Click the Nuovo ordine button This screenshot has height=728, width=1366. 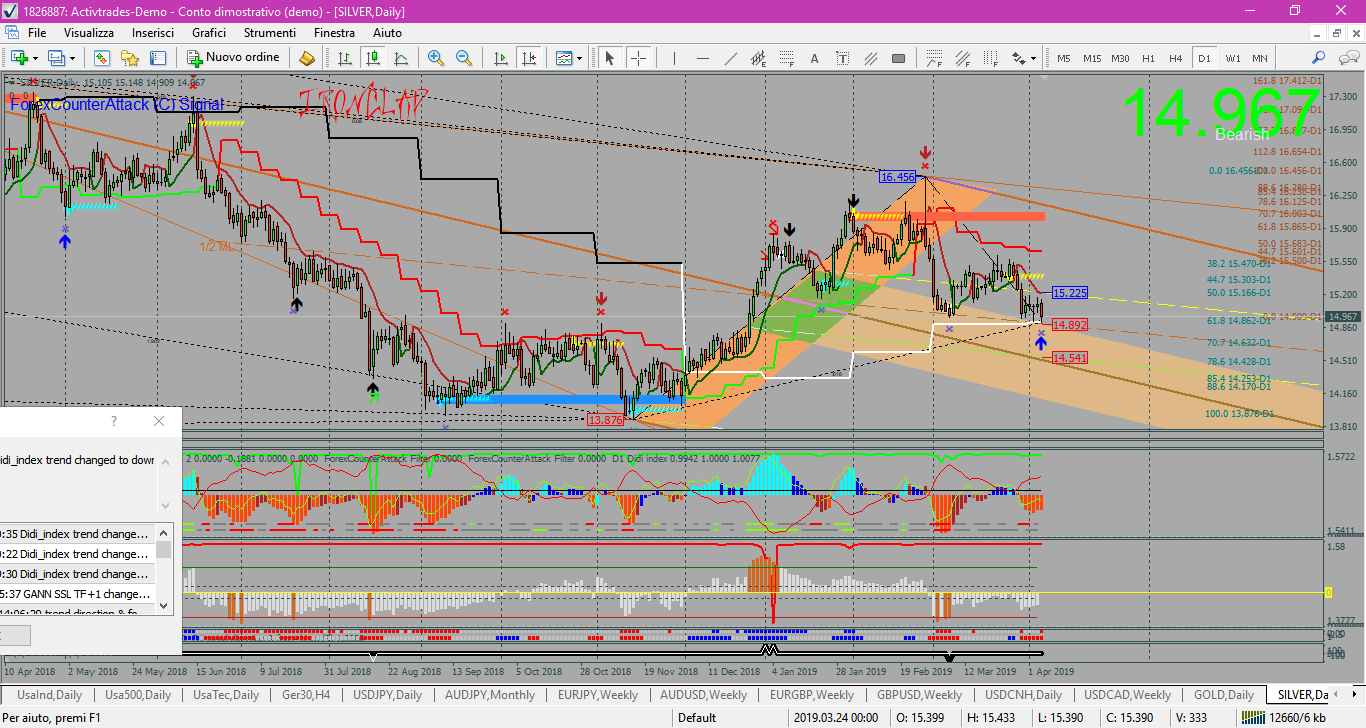[x=233, y=58]
